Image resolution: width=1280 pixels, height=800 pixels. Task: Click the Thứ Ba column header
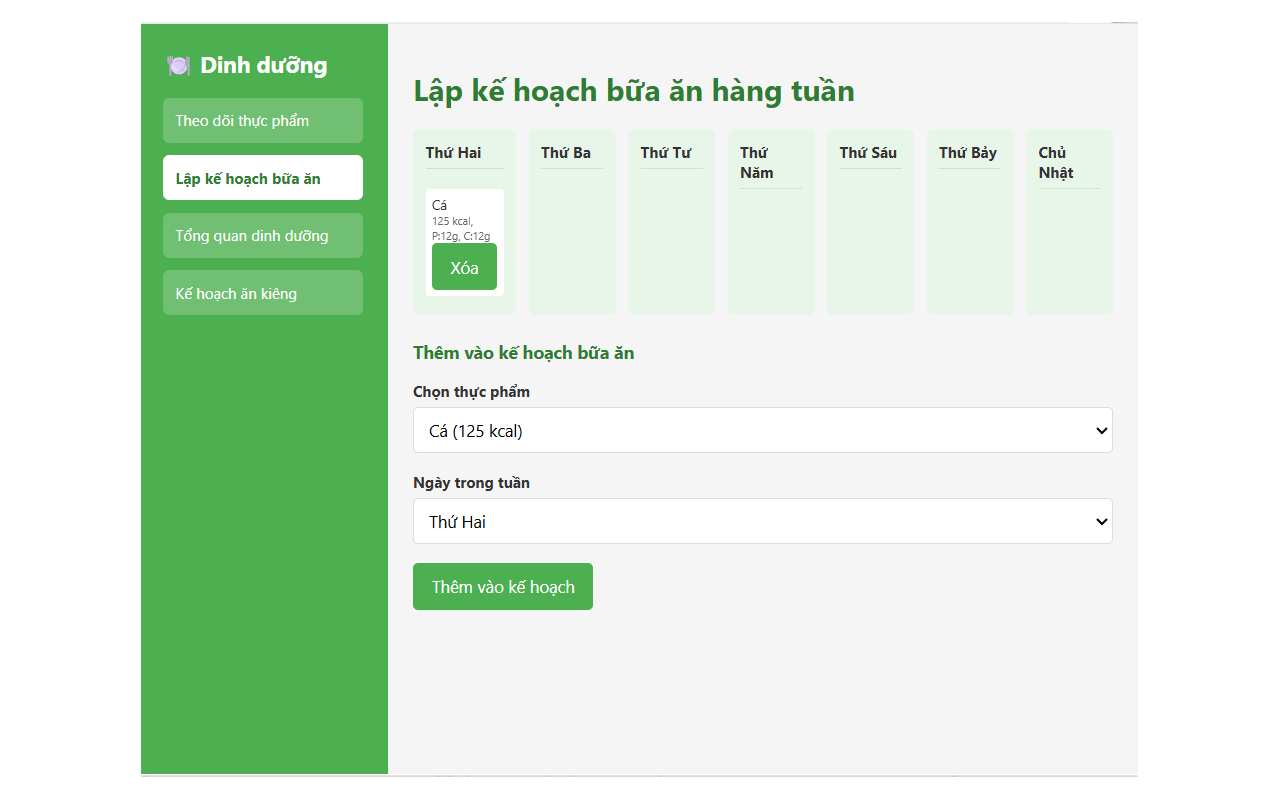point(566,153)
